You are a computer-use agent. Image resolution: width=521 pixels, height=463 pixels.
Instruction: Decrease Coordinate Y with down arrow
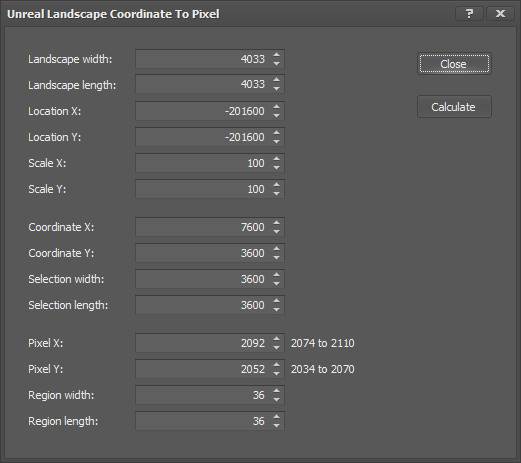[276, 257]
